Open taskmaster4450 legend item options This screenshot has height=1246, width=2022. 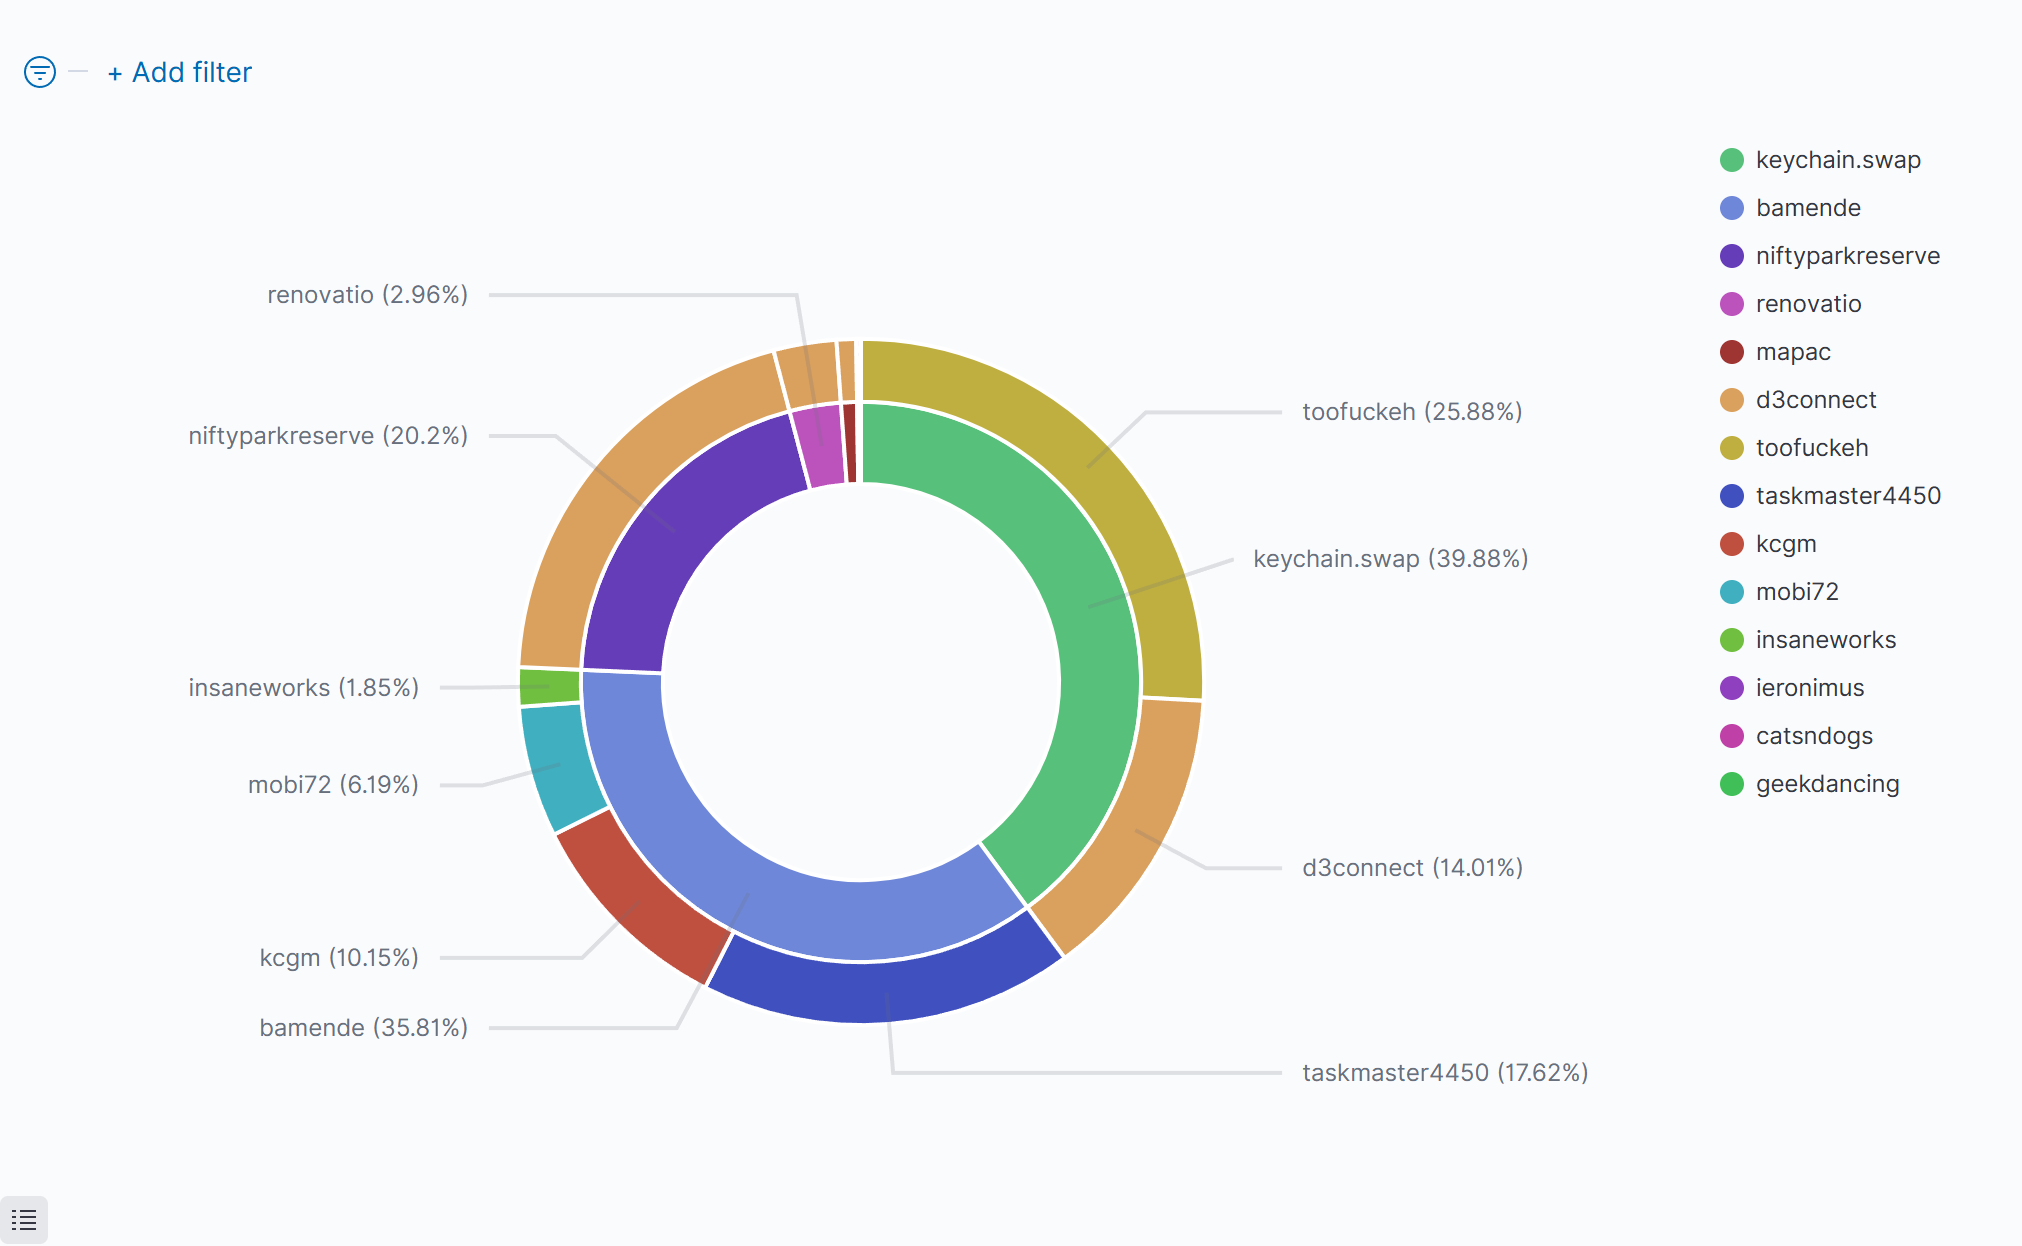point(1847,496)
